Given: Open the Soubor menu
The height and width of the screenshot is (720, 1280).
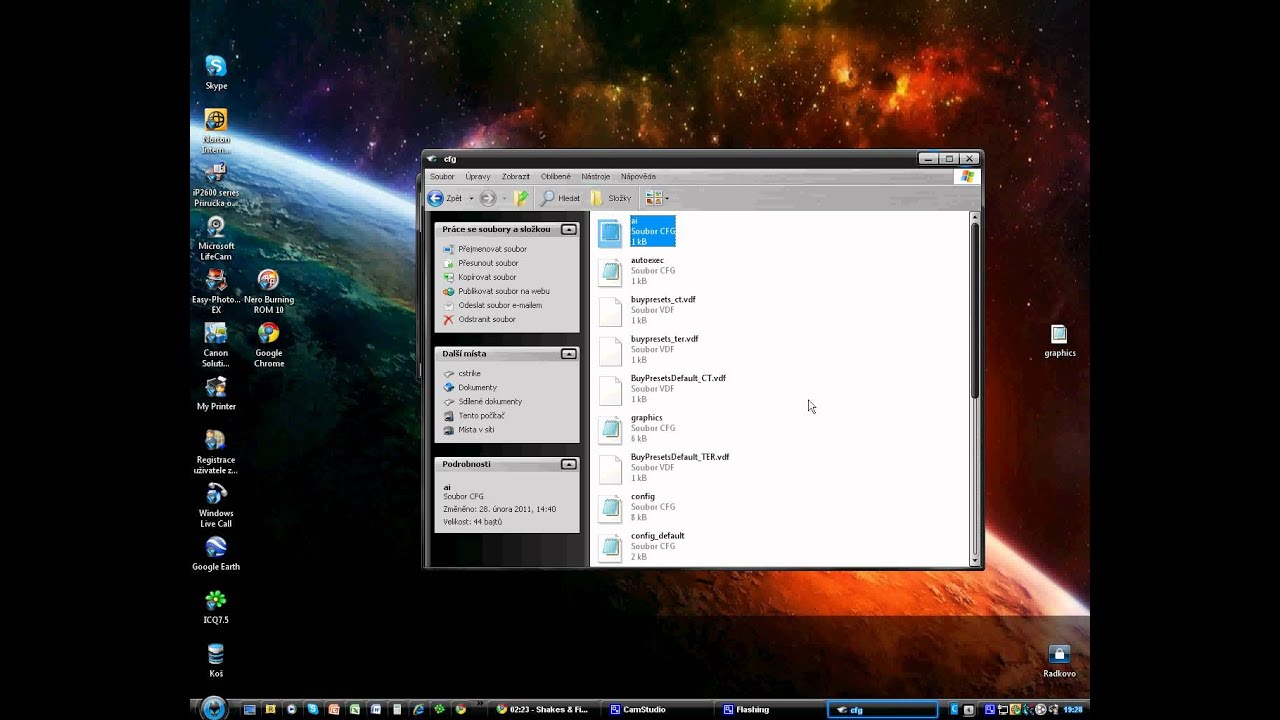Looking at the screenshot, I should [x=442, y=176].
